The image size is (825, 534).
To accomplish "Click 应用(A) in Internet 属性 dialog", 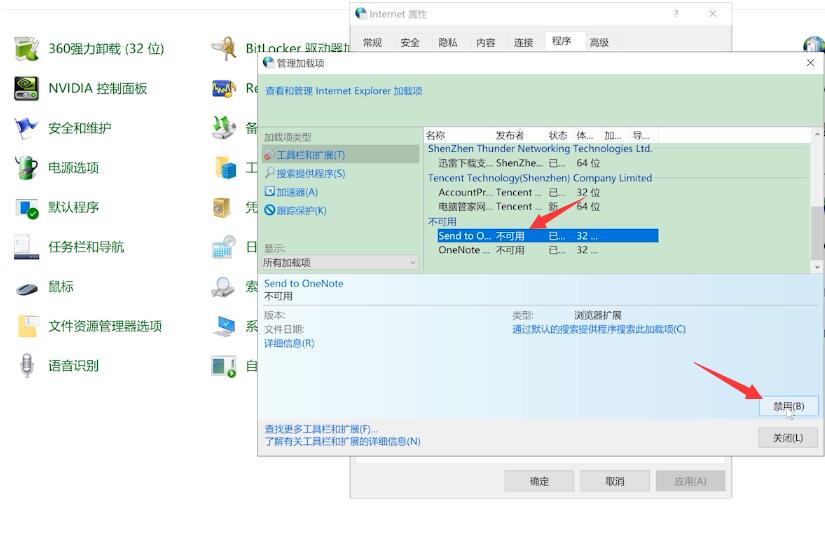I will pyautogui.click(x=690, y=481).
